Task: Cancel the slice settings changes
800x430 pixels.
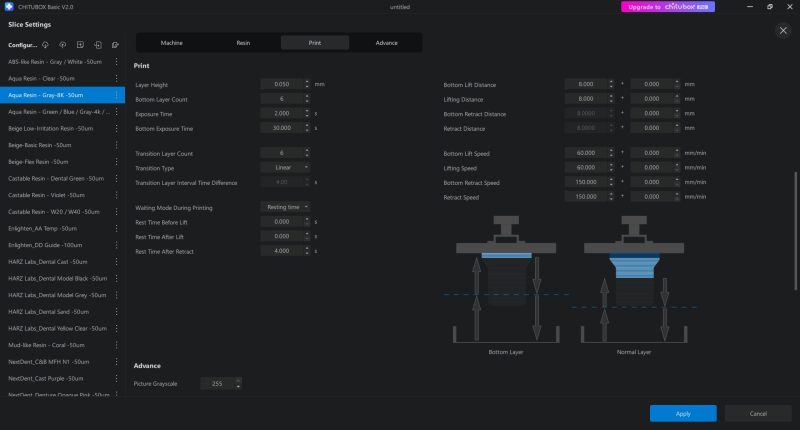Action: pos(758,414)
